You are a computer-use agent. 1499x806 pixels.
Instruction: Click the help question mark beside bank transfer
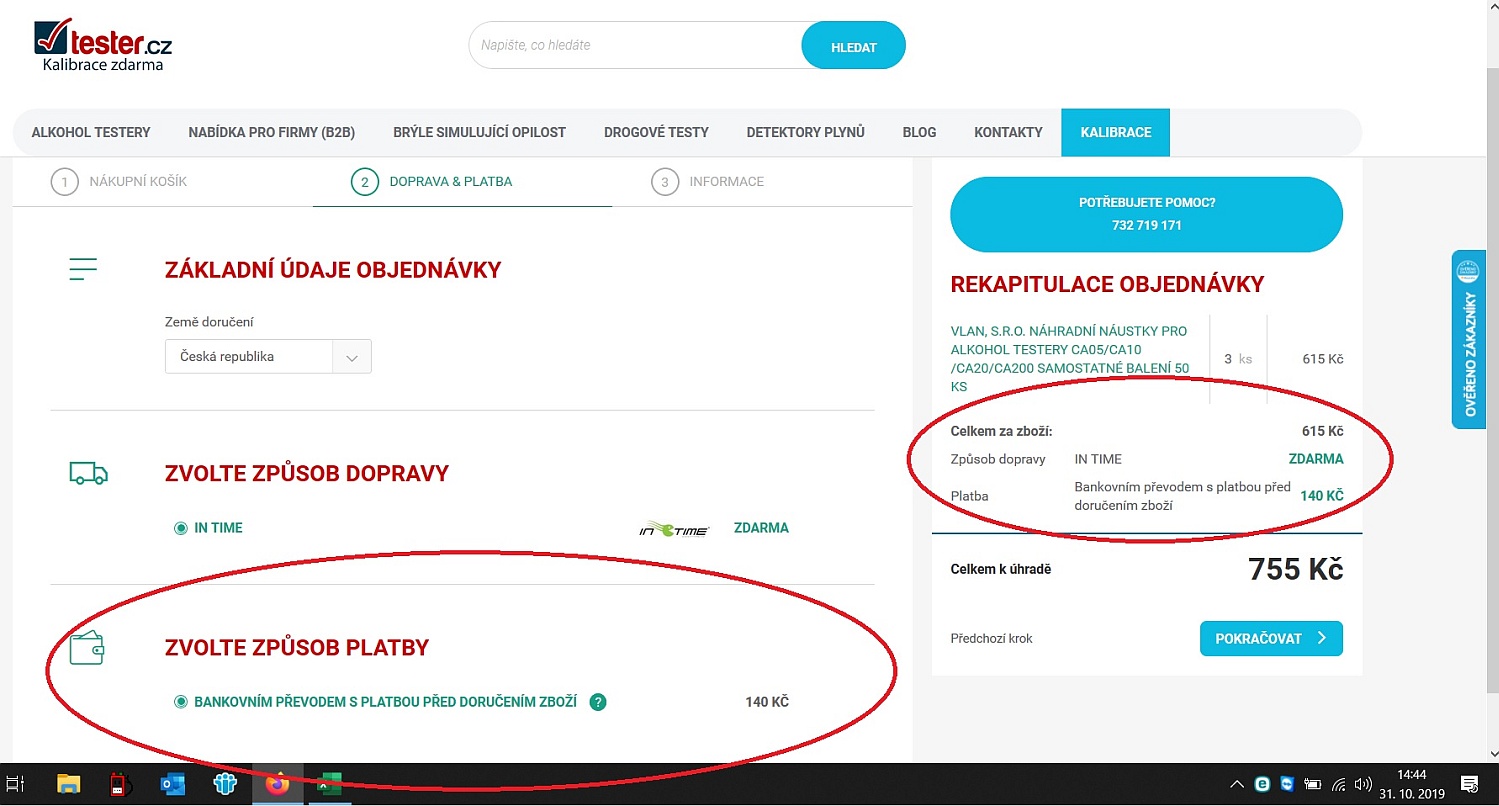[598, 702]
